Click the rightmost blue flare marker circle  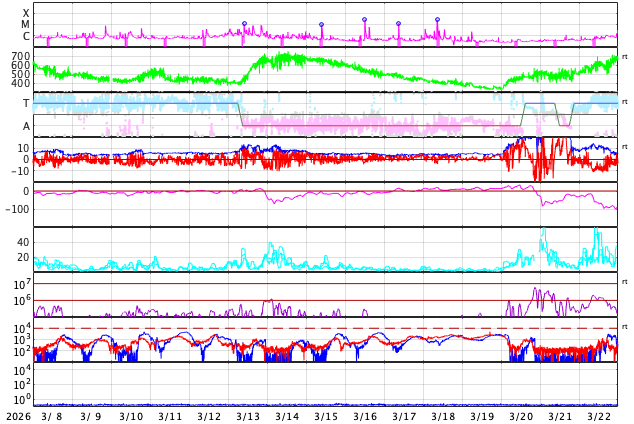437,19
